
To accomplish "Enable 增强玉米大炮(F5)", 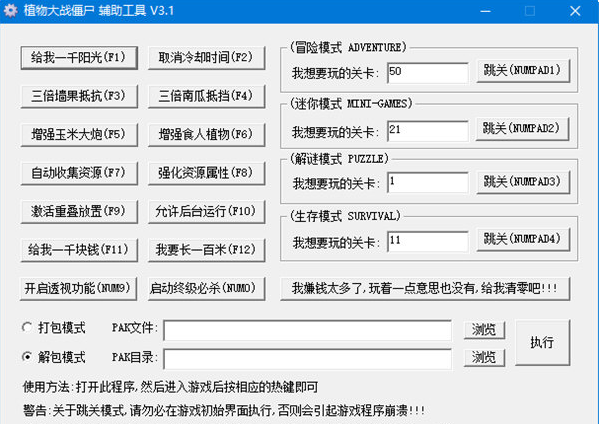I will point(79,135).
